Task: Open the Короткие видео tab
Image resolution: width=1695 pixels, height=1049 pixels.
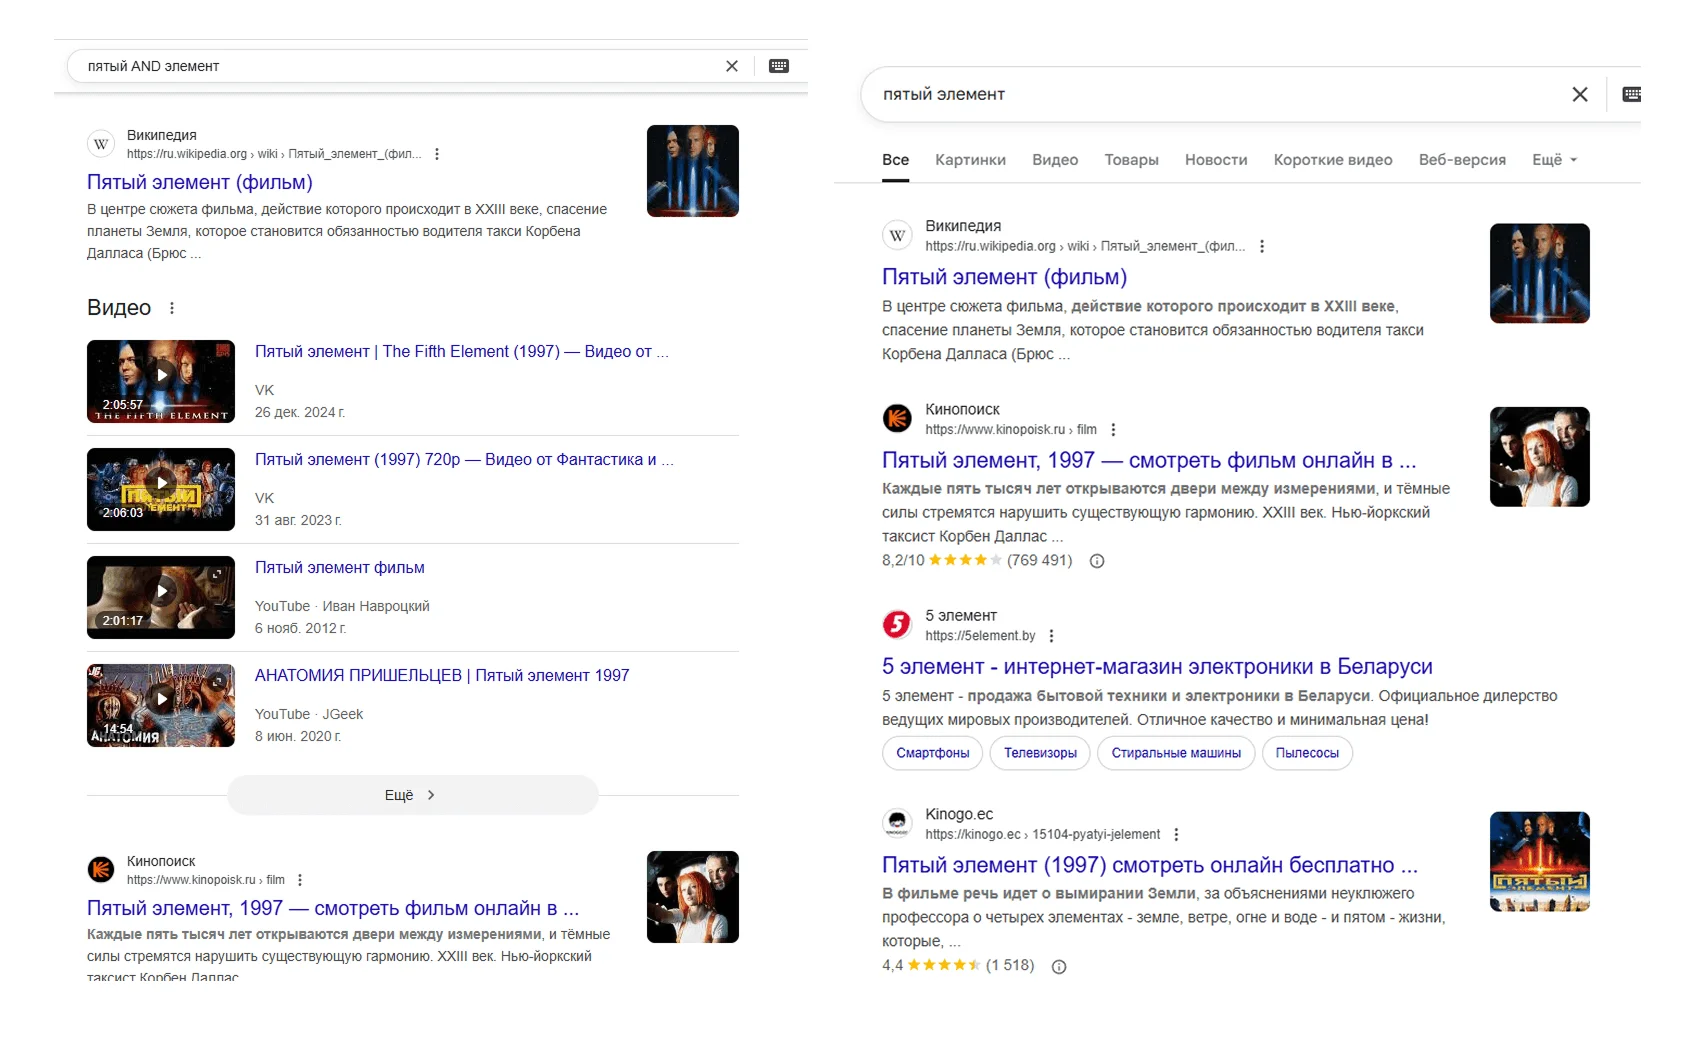Action: pyautogui.click(x=1332, y=160)
